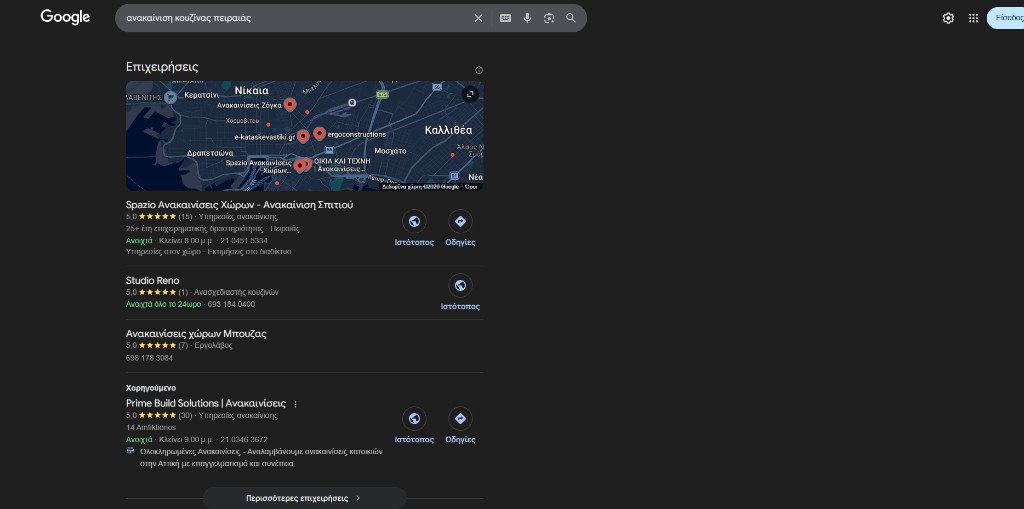Open the on-screen keyboard input tool
The width and height of the screenshot is (1024, 509).
[505, 18]
